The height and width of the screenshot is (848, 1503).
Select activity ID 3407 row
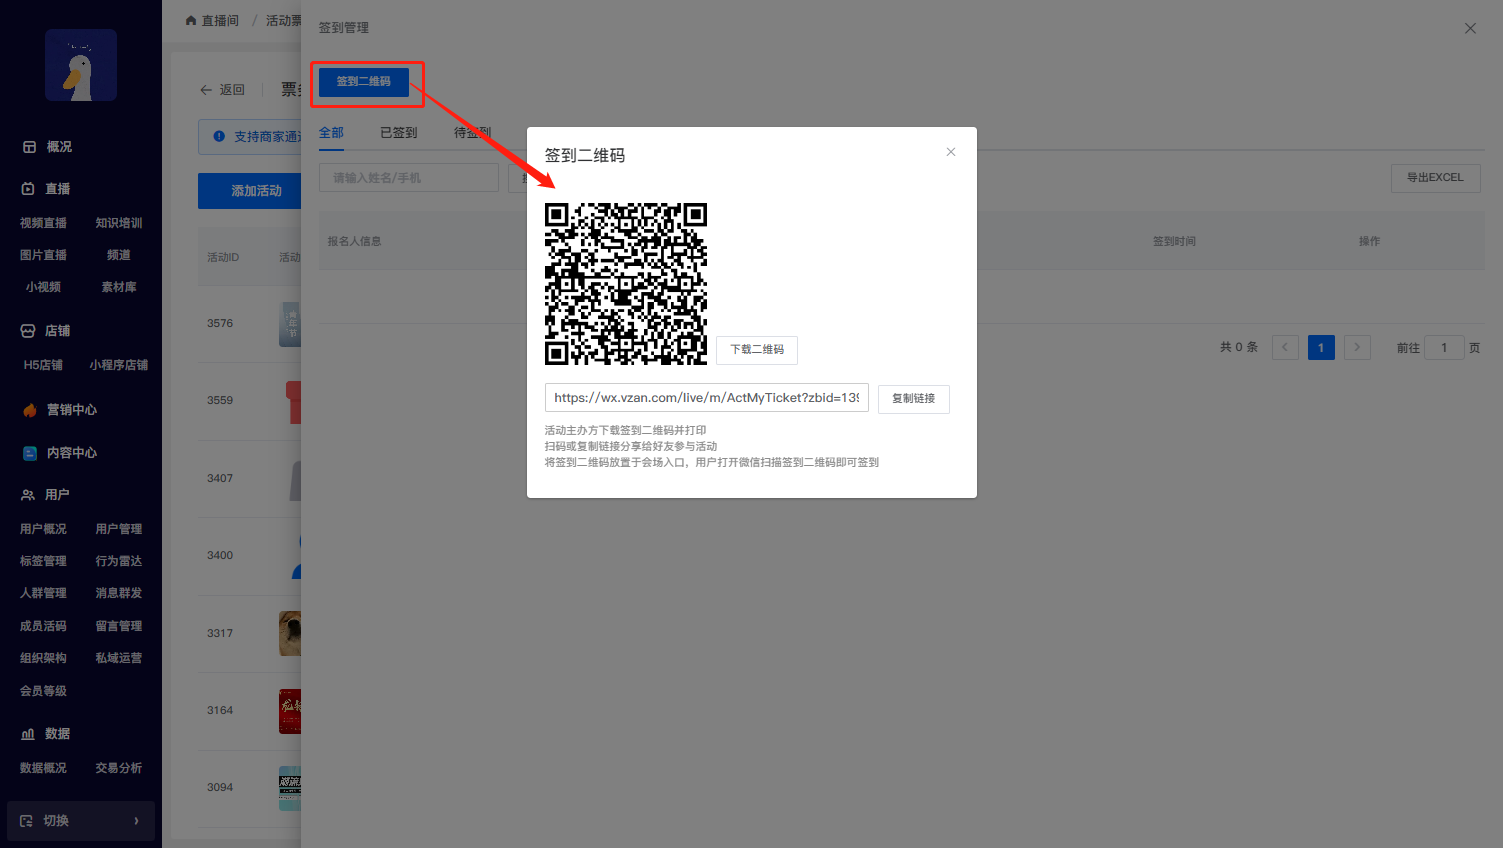250,478
